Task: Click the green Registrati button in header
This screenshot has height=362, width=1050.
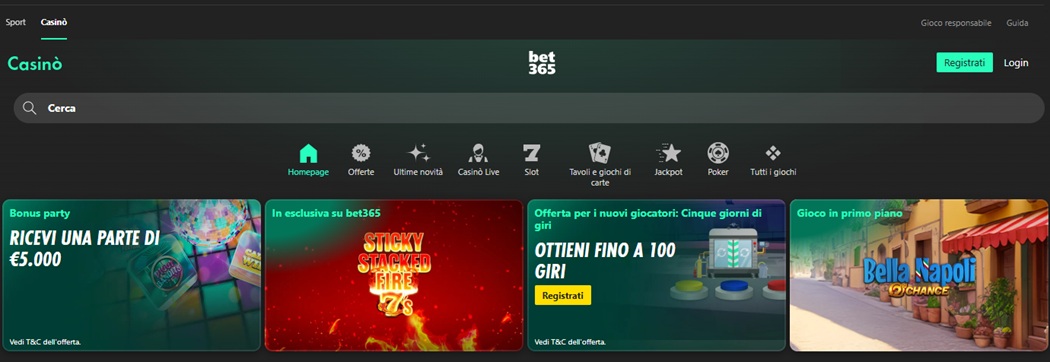Action: tap(964, 62)
